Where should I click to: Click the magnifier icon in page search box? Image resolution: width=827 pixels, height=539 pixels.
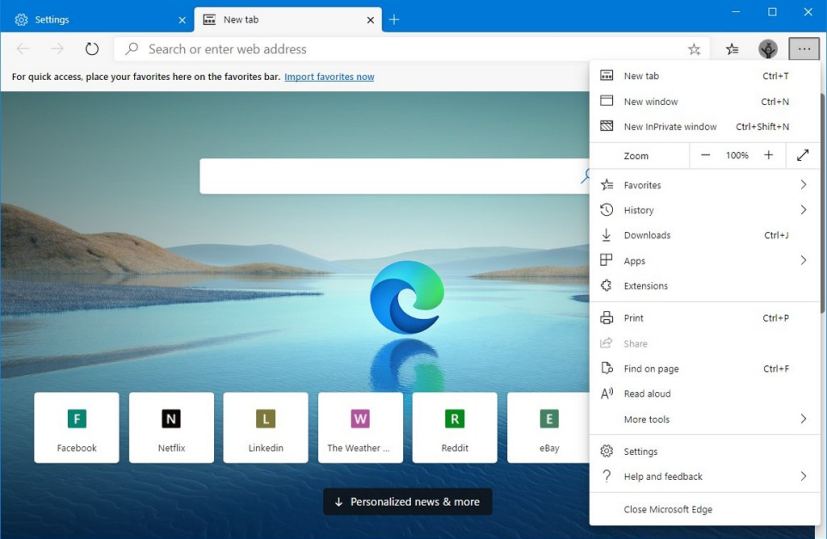[x=585, y=176]
